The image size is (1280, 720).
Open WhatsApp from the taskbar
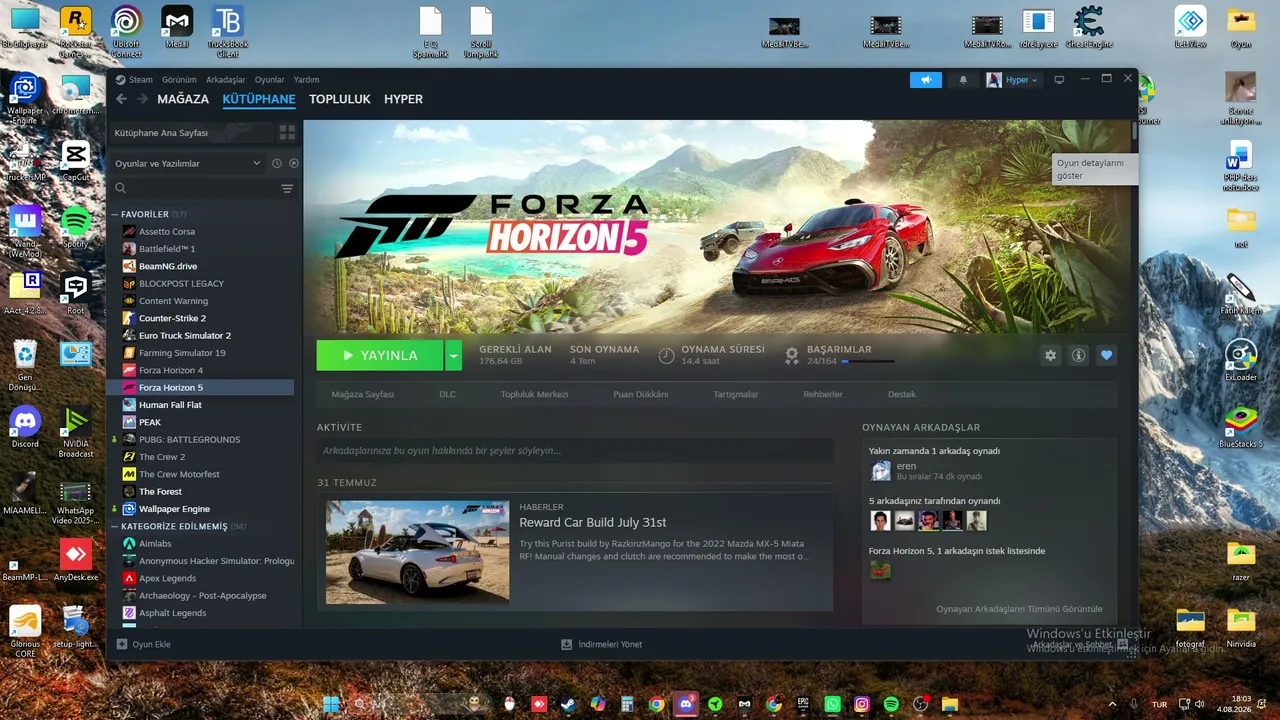coord(833,704)
